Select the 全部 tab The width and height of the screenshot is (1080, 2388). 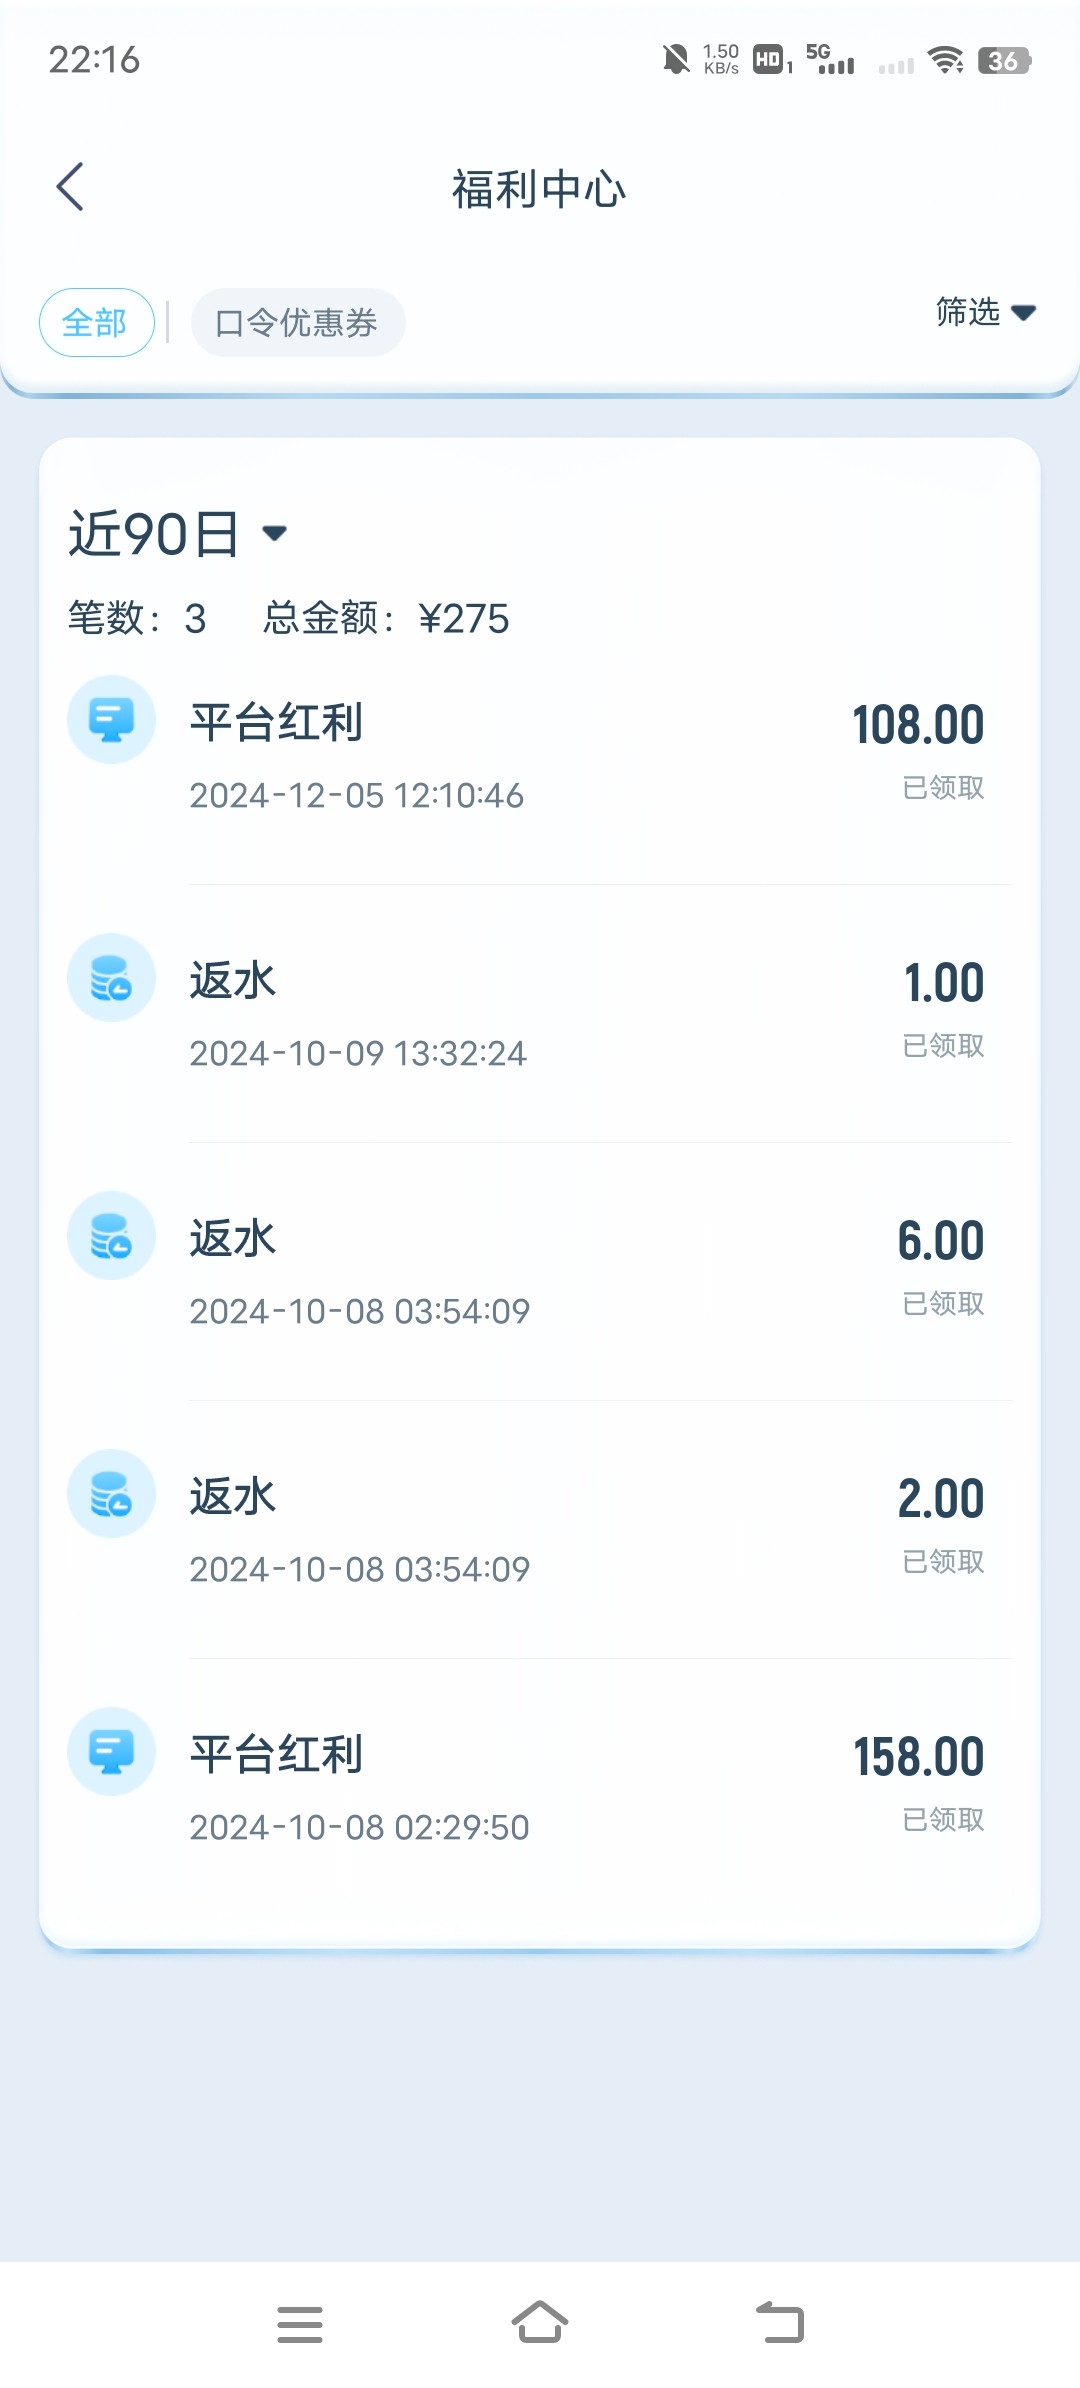point(96,323)
